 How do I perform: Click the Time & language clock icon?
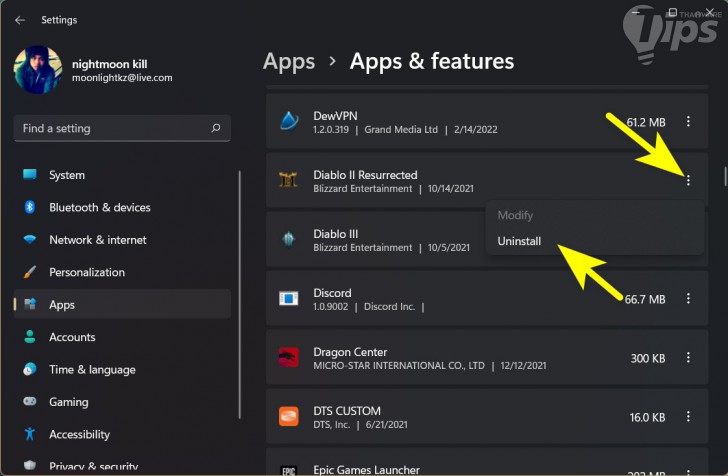click(30, 369)
